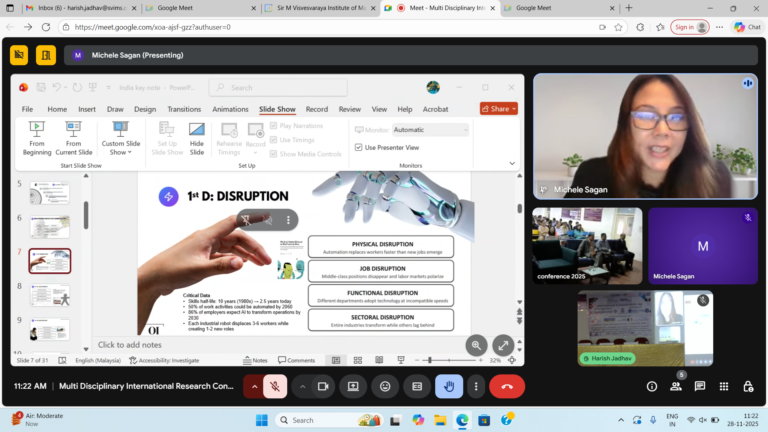Click the present screen icon in Meet
Screen dimensions: 768x432
[x=353, y=386]
